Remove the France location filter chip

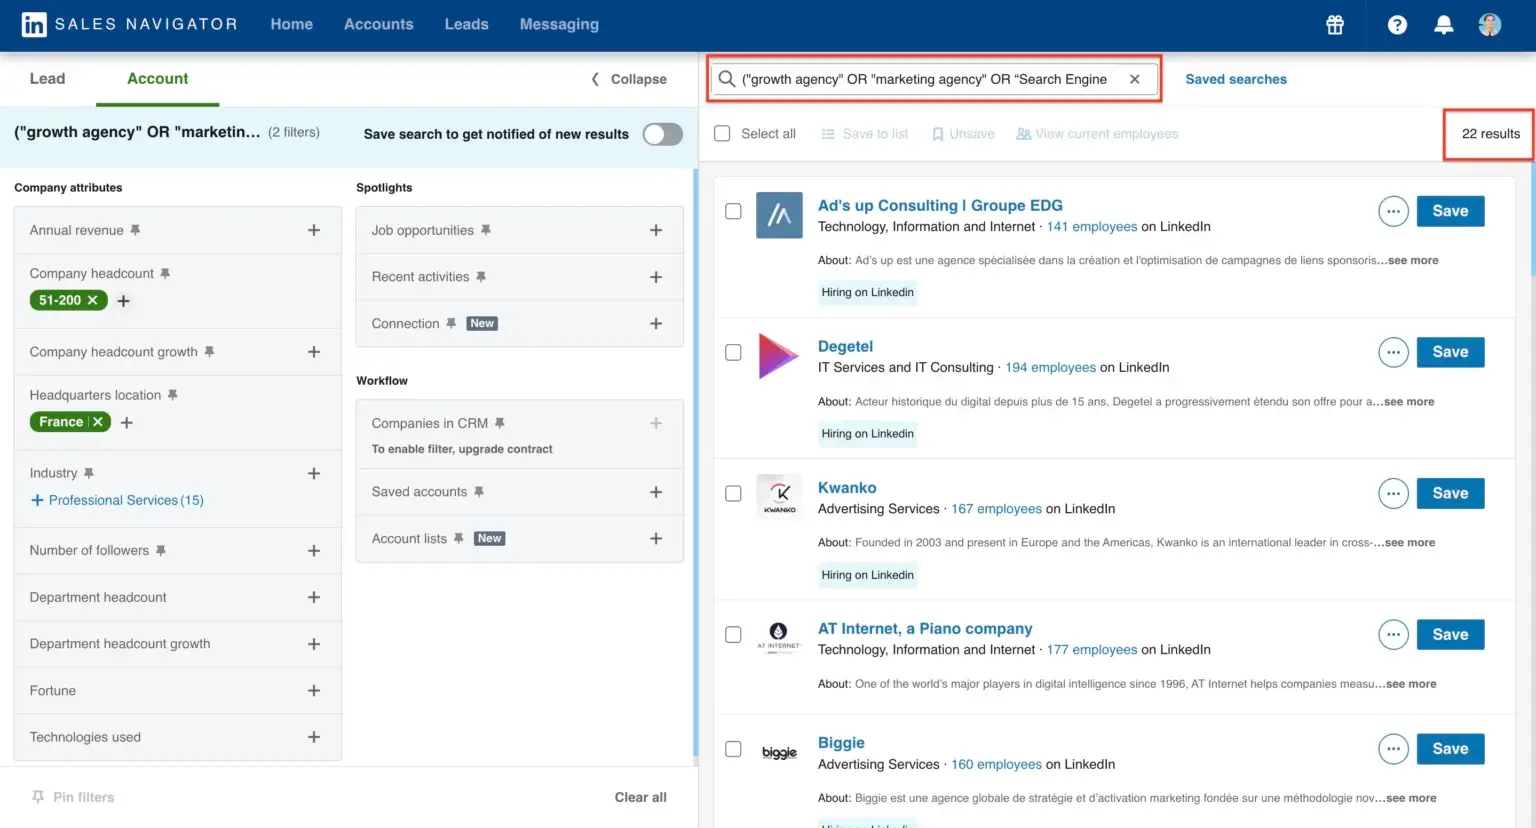click(x=98, y=422)
